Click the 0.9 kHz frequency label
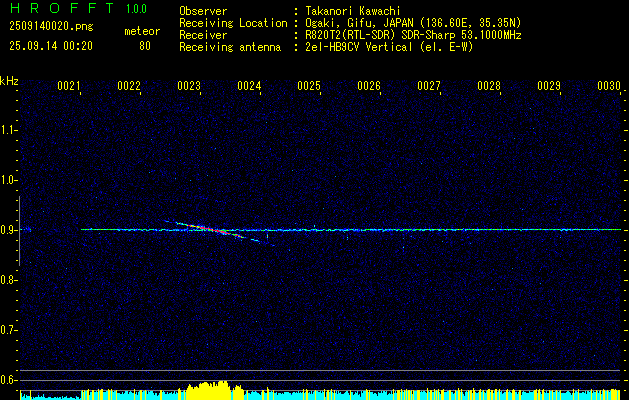 7,230
